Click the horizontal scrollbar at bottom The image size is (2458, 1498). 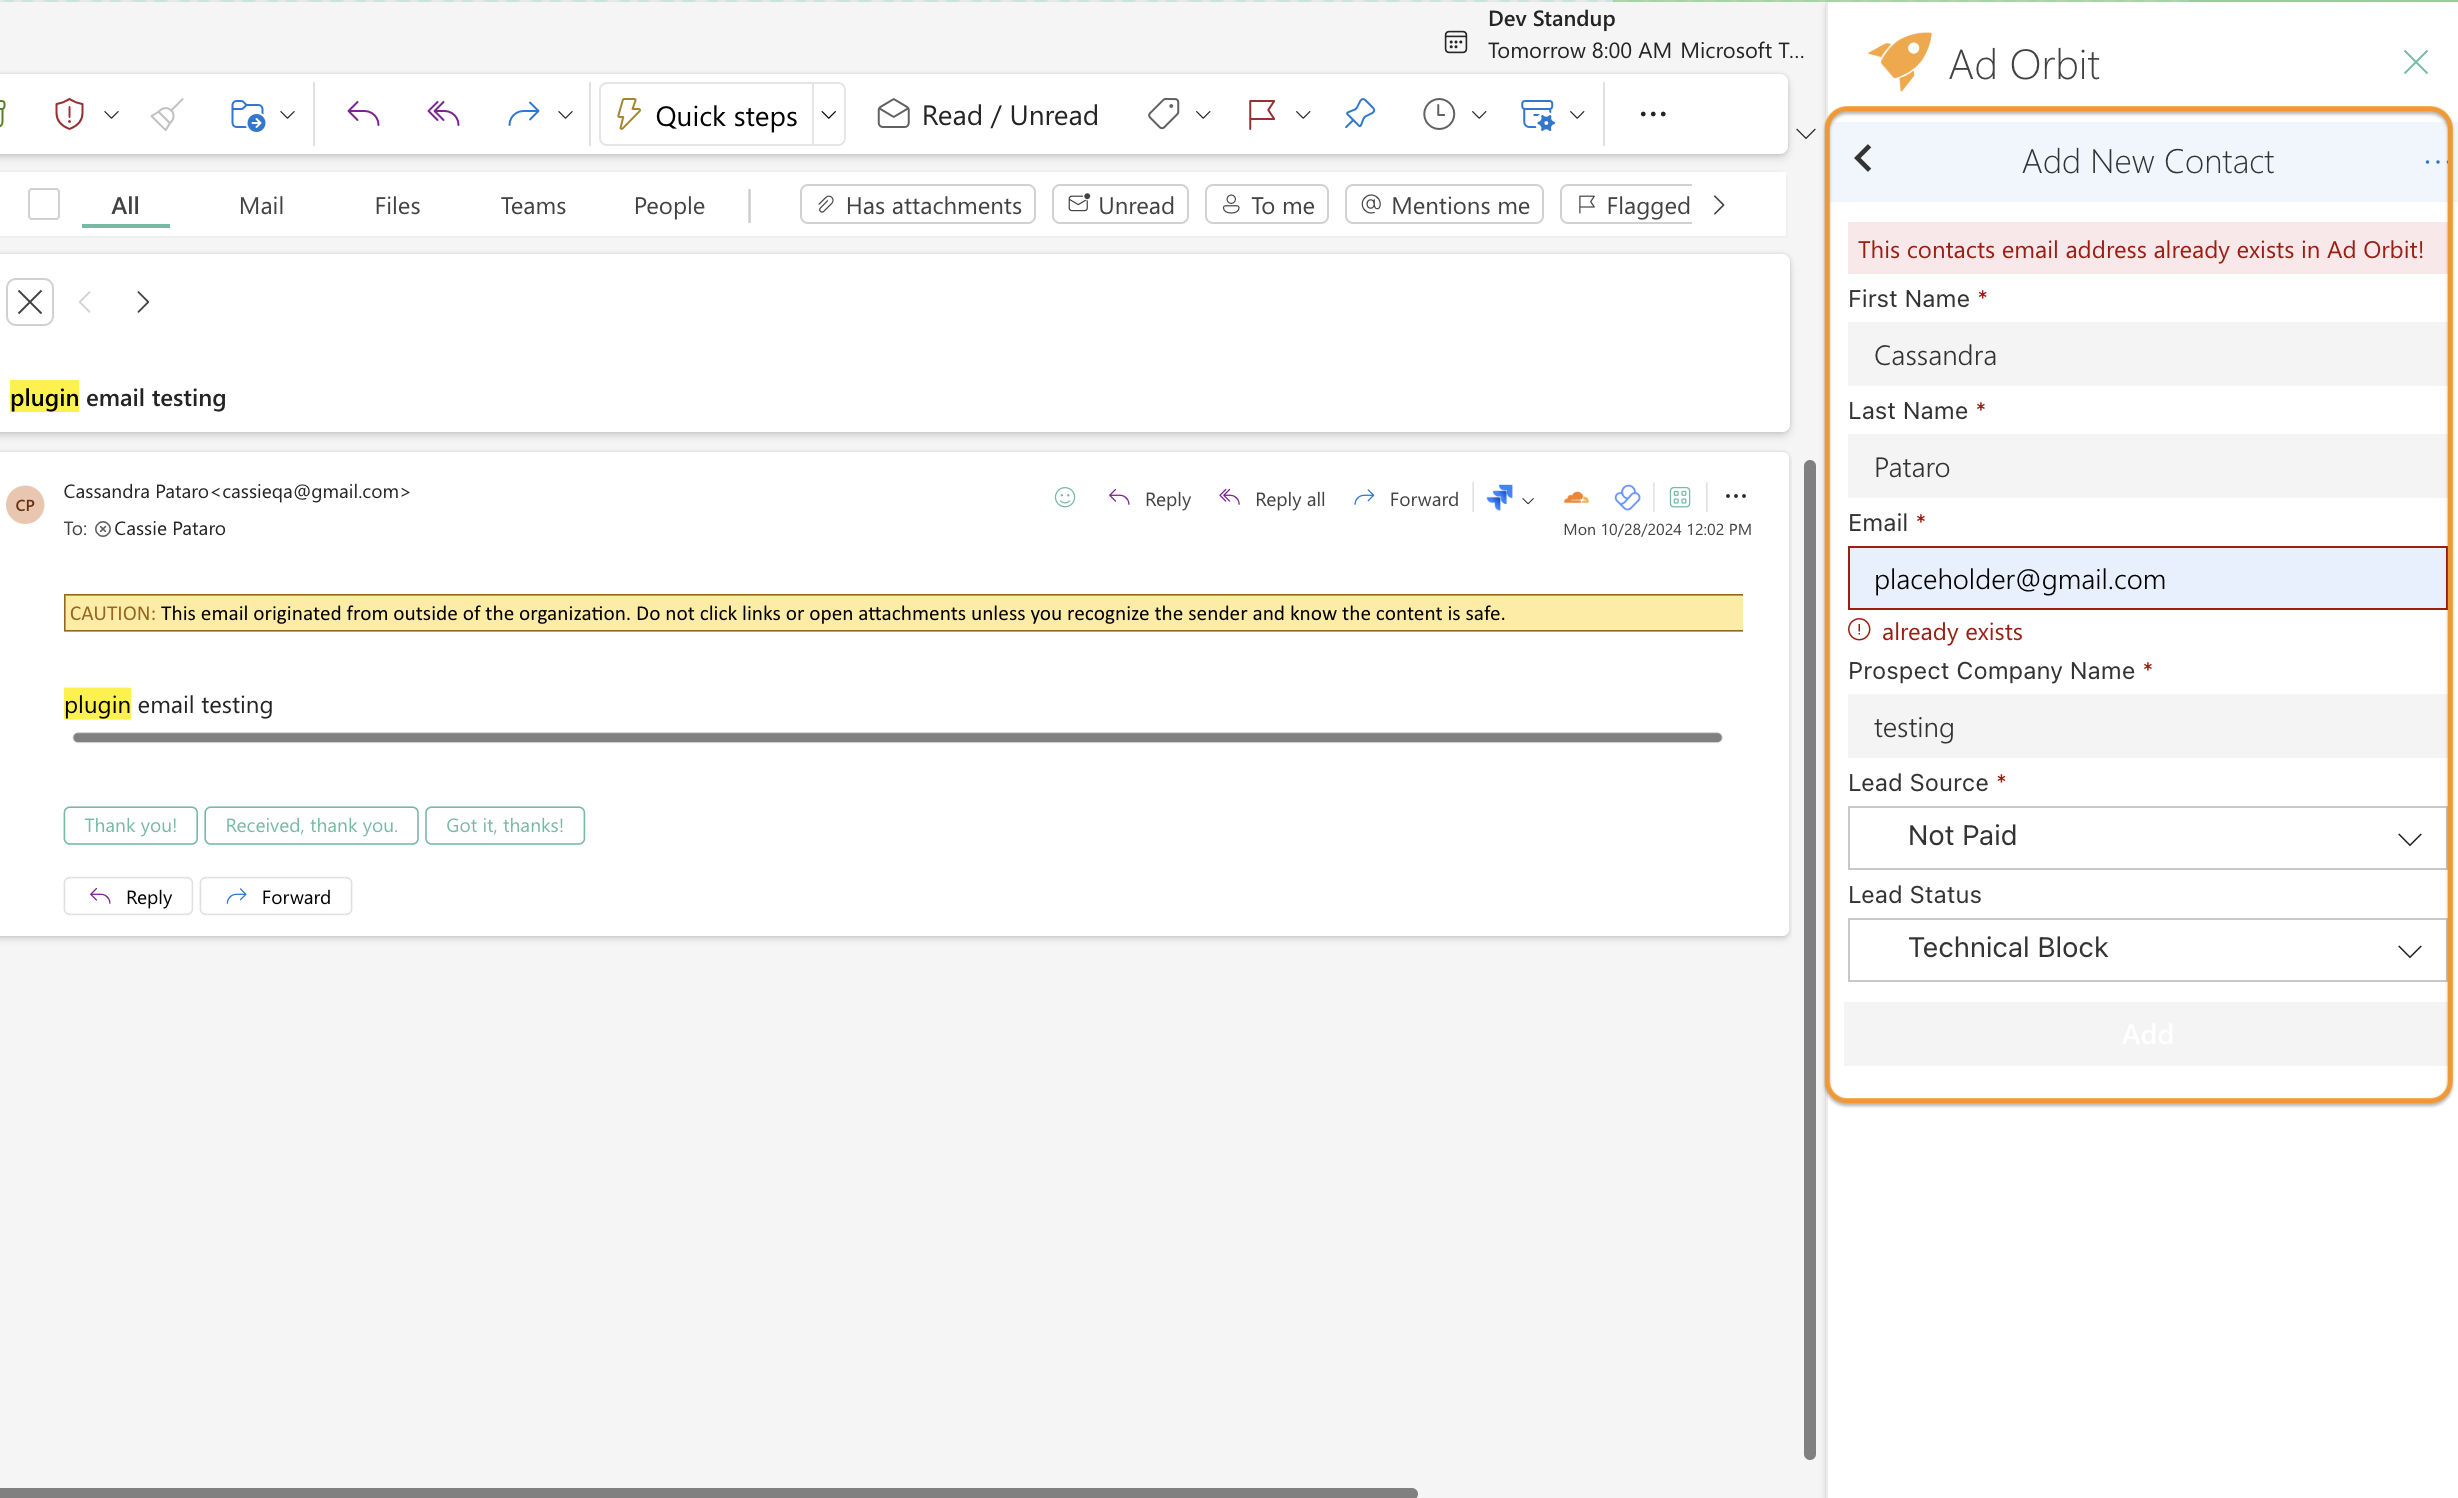(x=707, y=1492)
